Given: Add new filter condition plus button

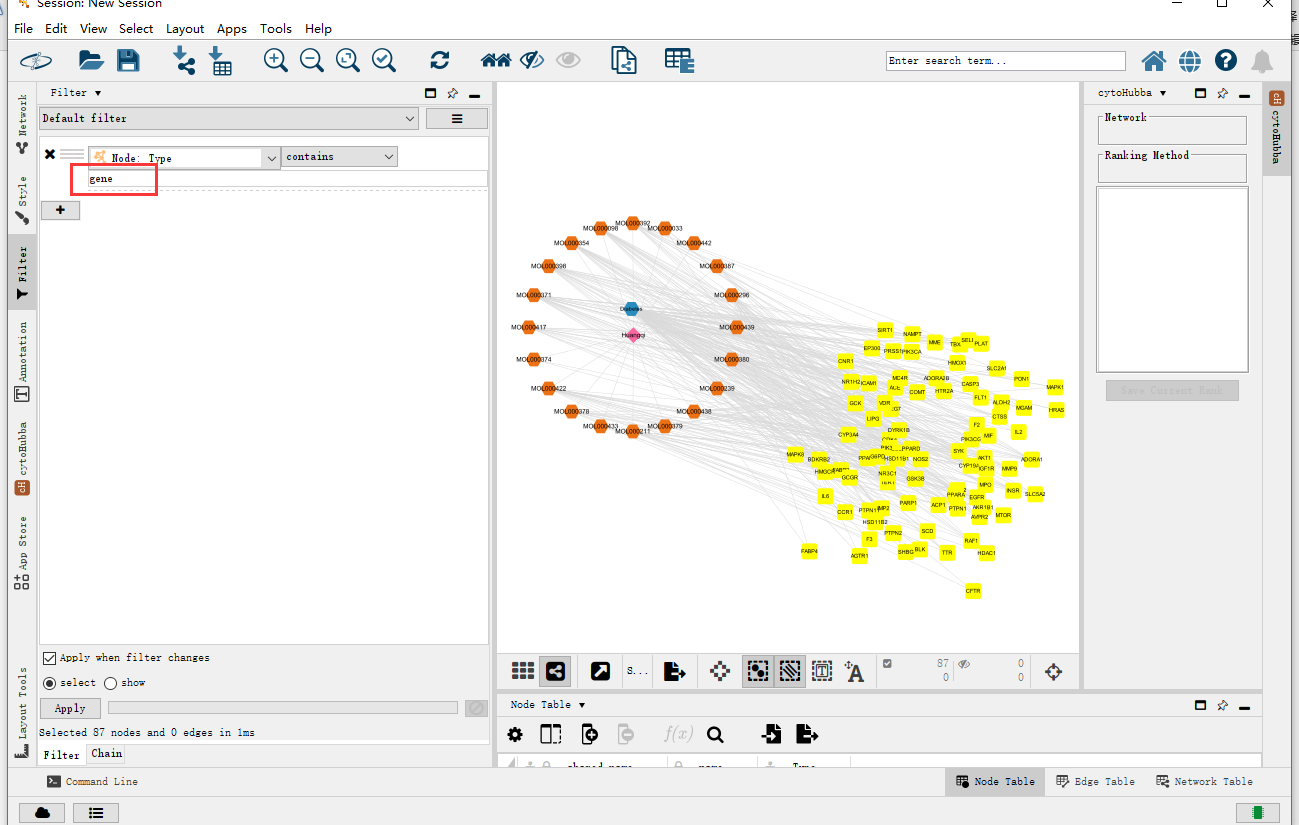Looking at the screenshot, I should pos(60,210).
